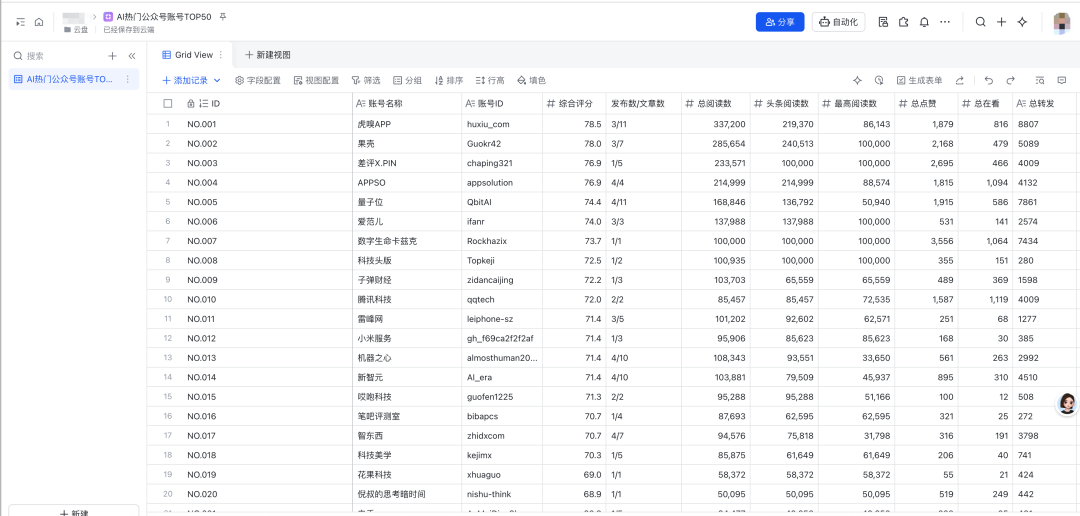
Task: Select the cell 倪叔的思考暗时间
Action: coord(408,494)
